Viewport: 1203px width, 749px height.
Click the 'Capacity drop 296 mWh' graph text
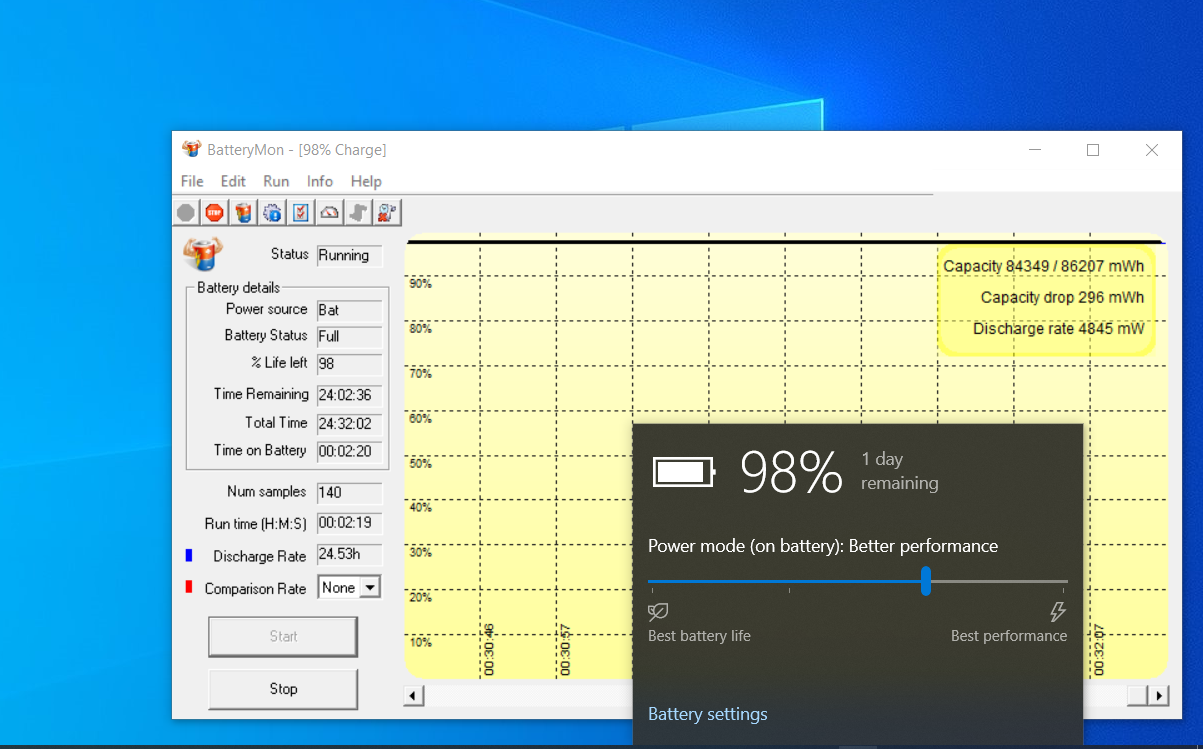tap(1062, 297)
